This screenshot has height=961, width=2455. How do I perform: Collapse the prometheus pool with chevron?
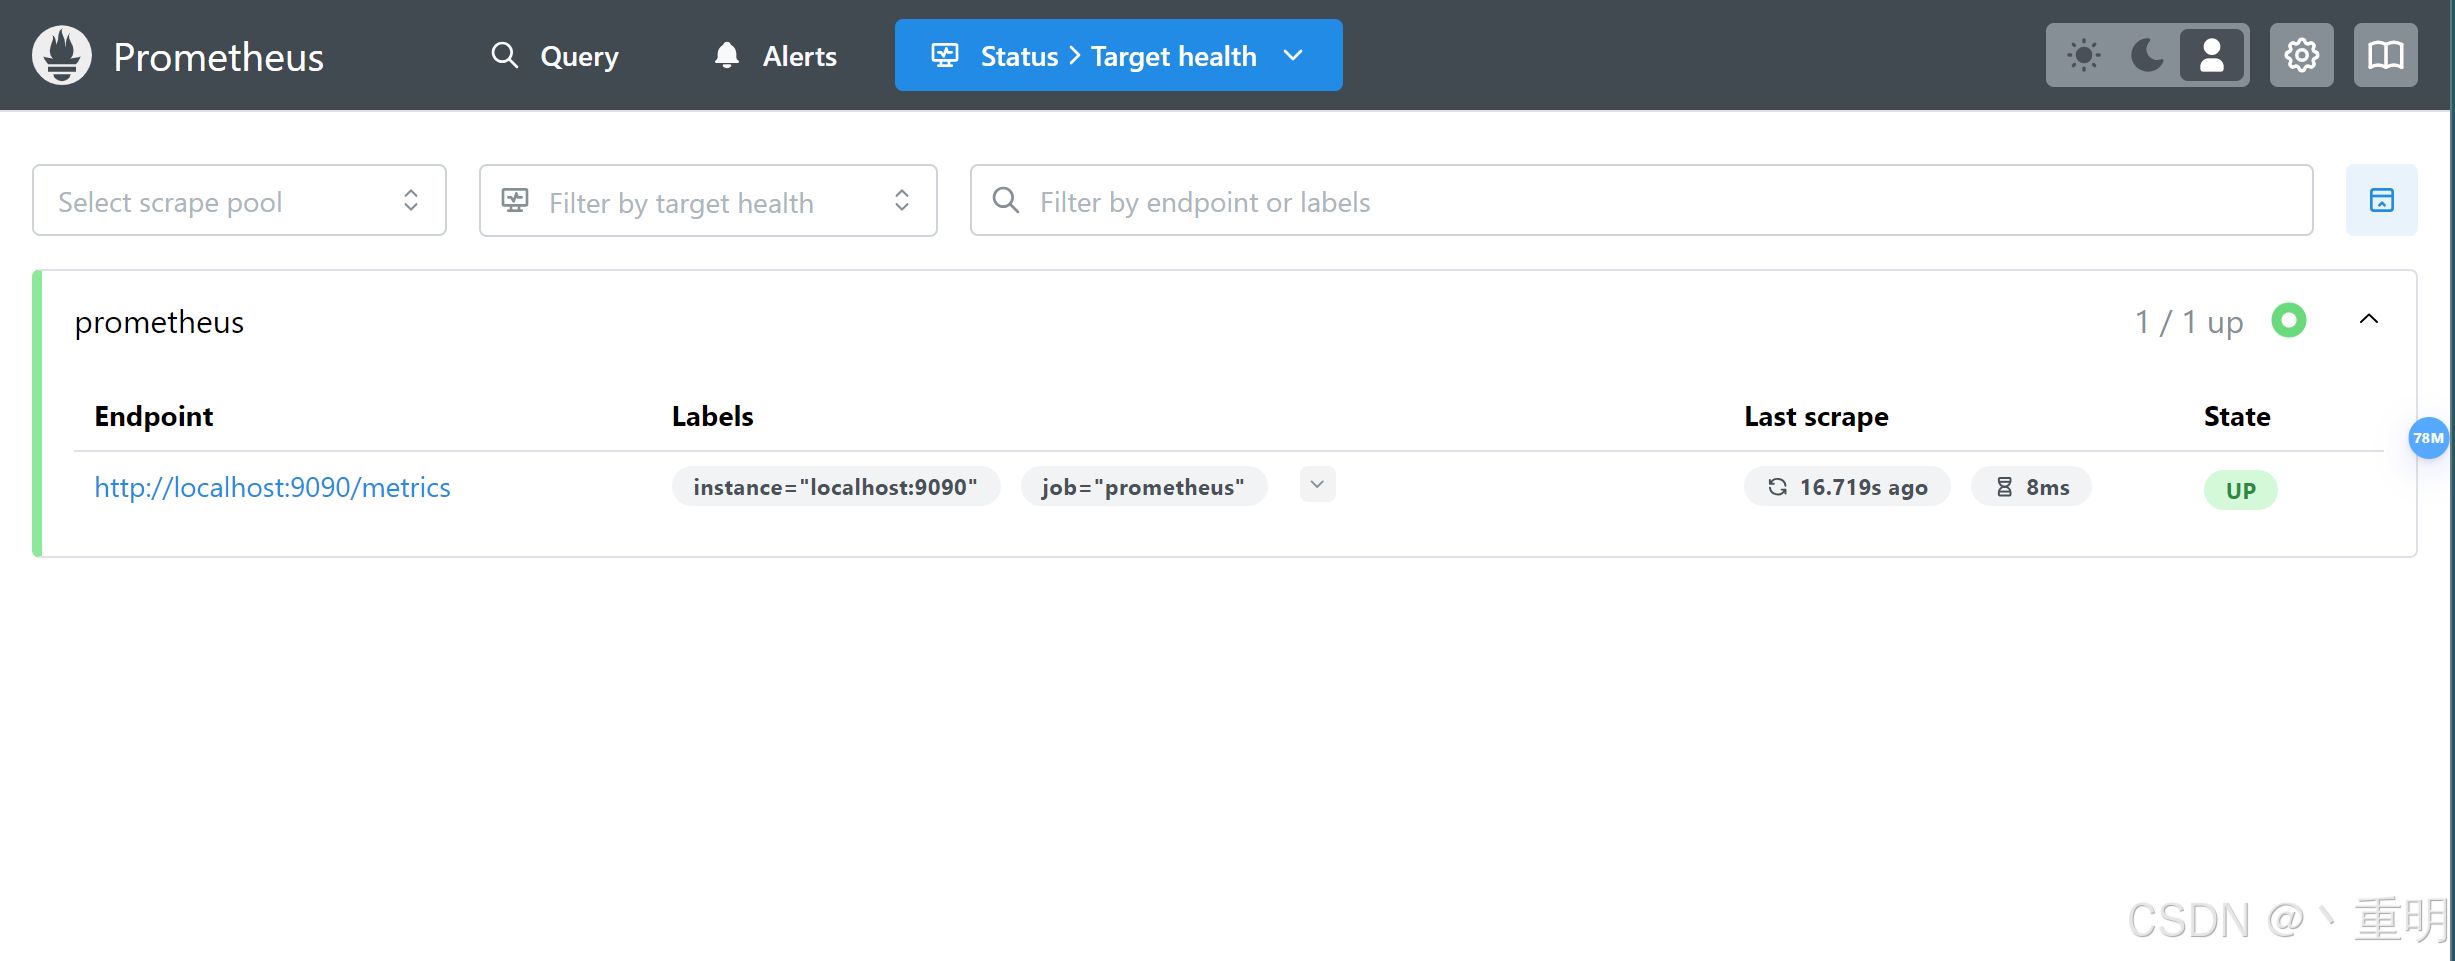[x=2368, y=320]
